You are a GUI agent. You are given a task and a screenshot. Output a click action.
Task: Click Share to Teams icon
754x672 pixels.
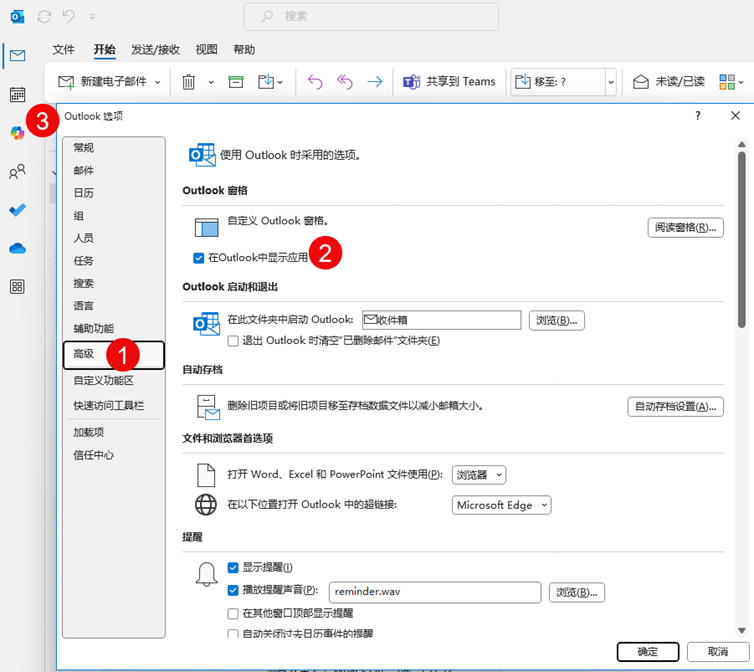click(x=412, y=82)
